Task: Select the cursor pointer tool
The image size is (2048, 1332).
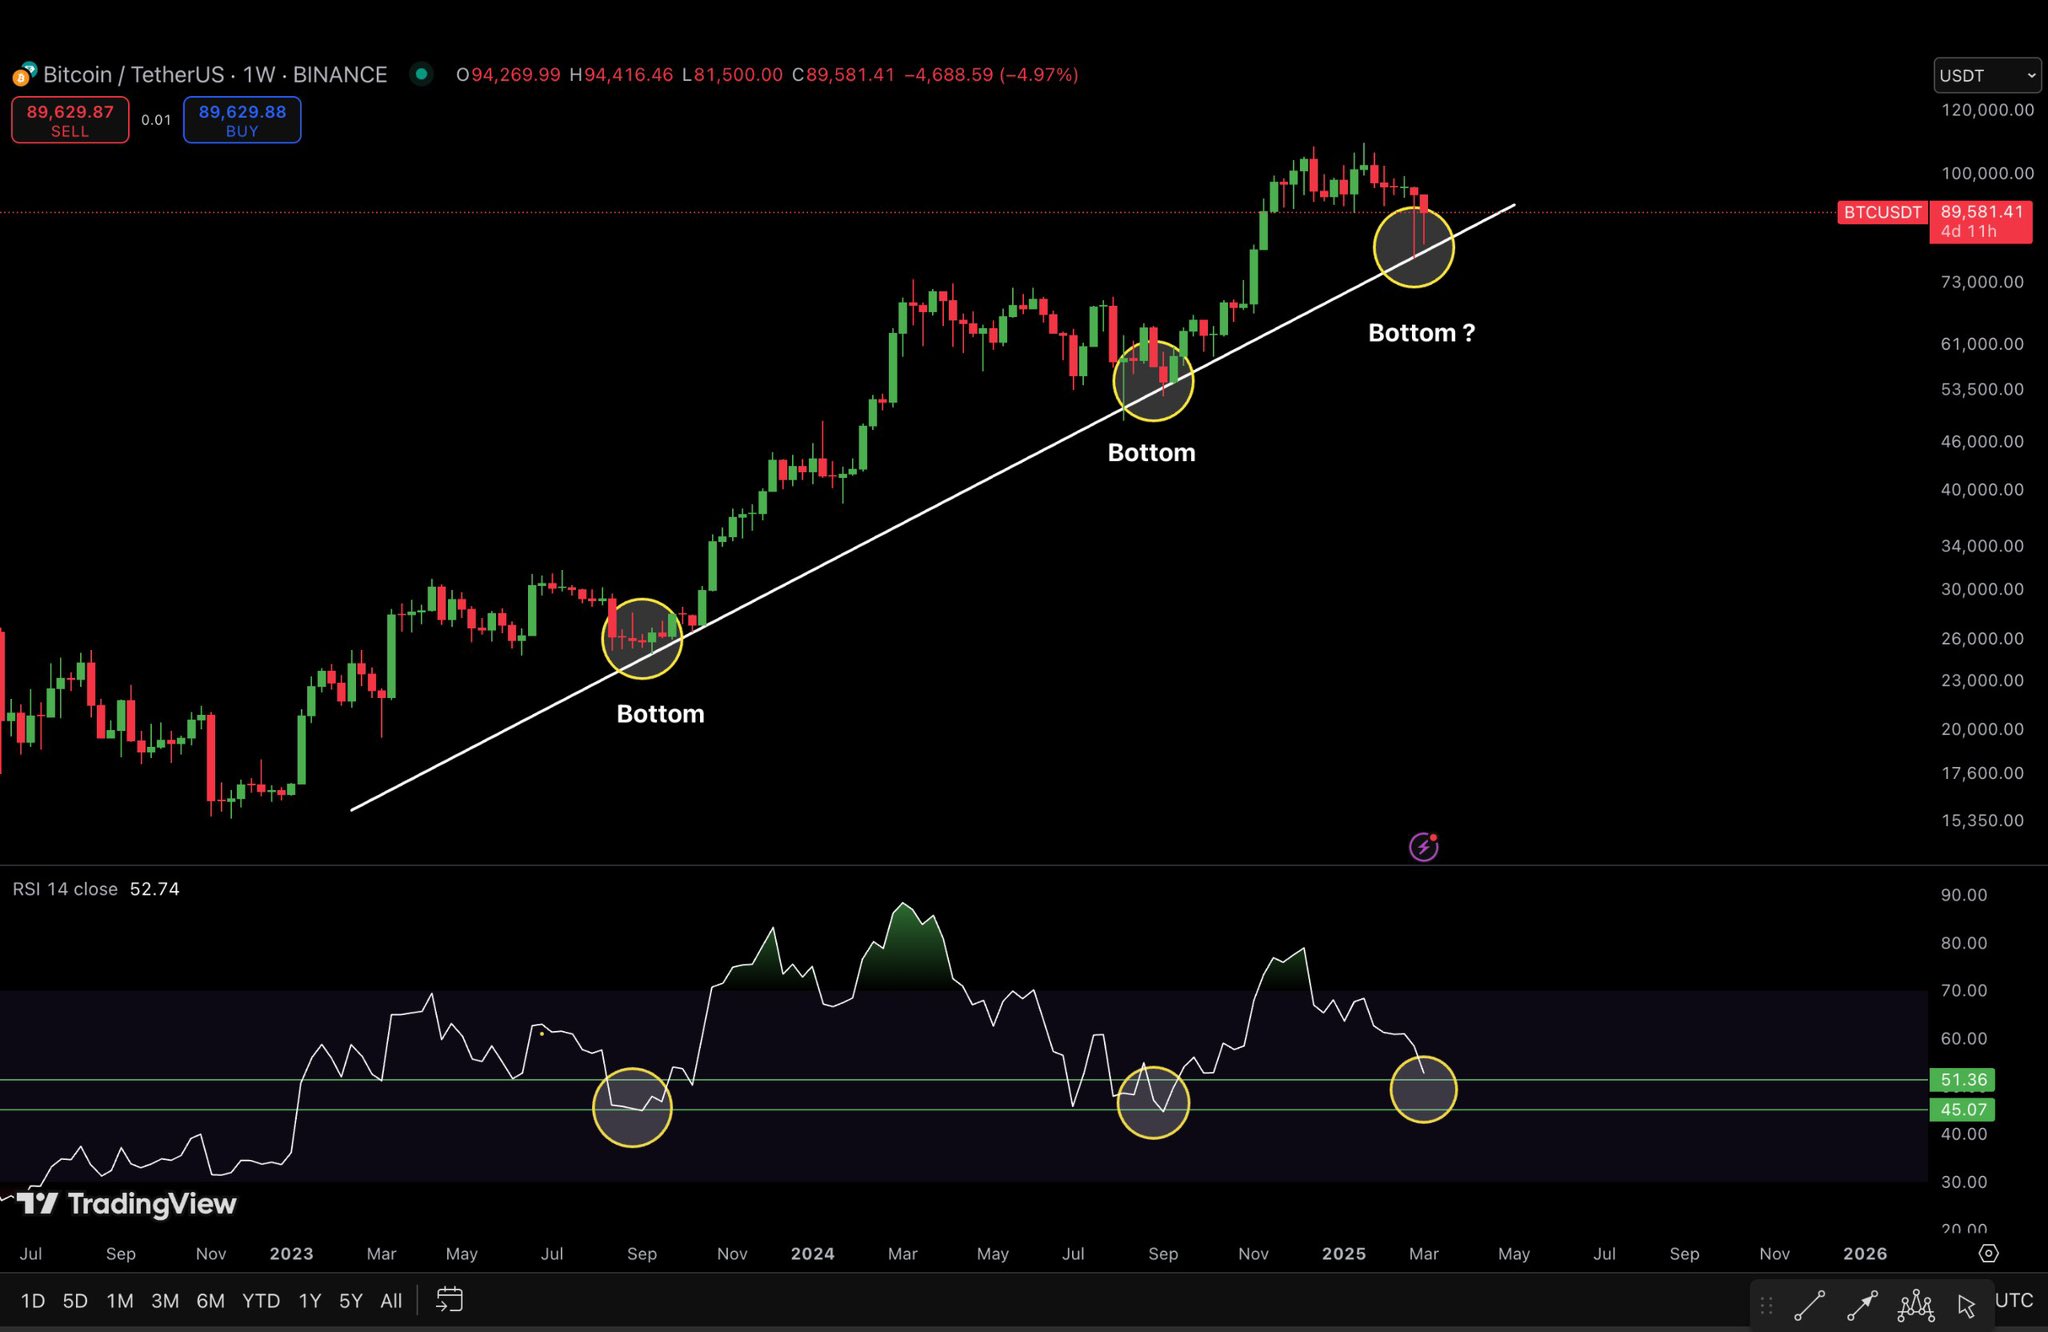Action: coord(1966,1305)
